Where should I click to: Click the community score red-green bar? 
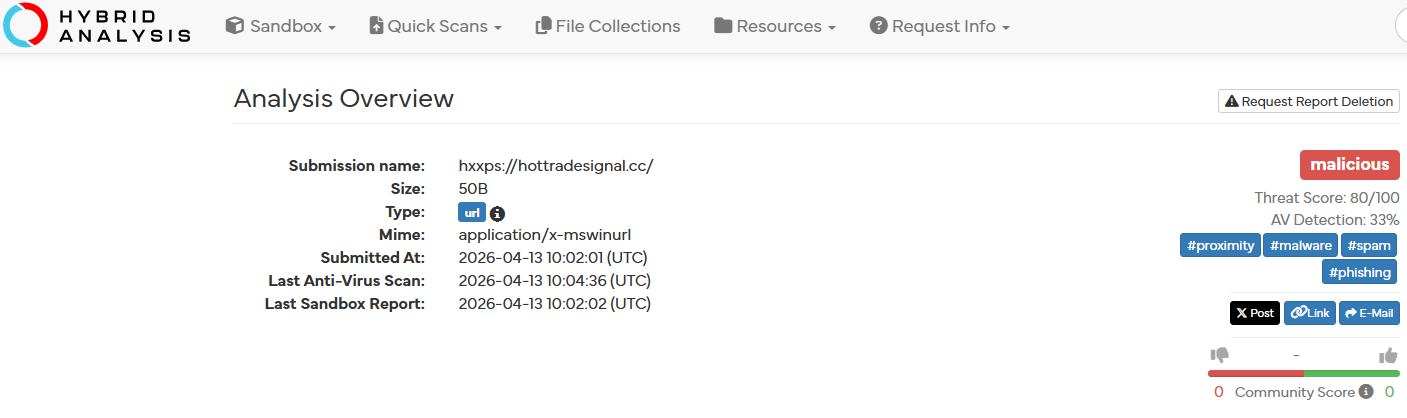[x=1304, y=374]
